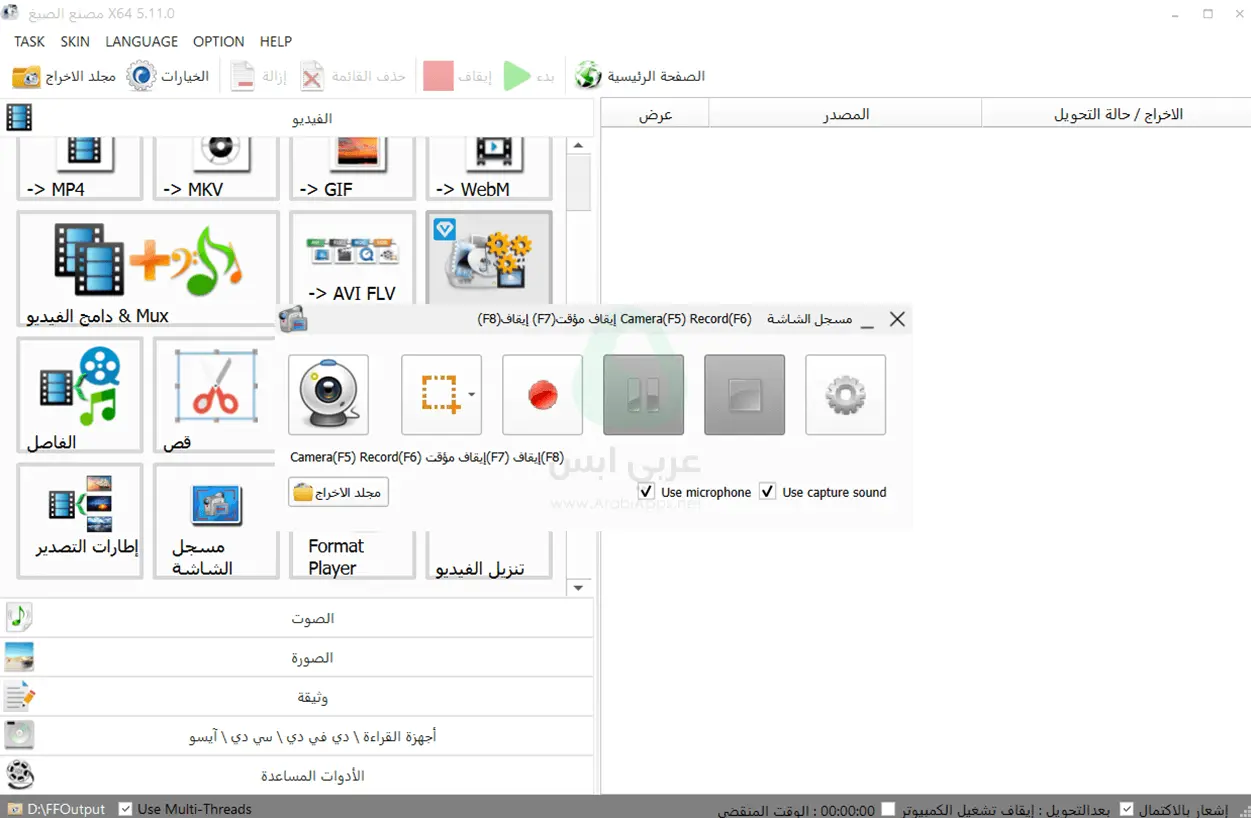Enable the Use microphone option
This screenshot has height=818, width=1251.
coord(646,491)
